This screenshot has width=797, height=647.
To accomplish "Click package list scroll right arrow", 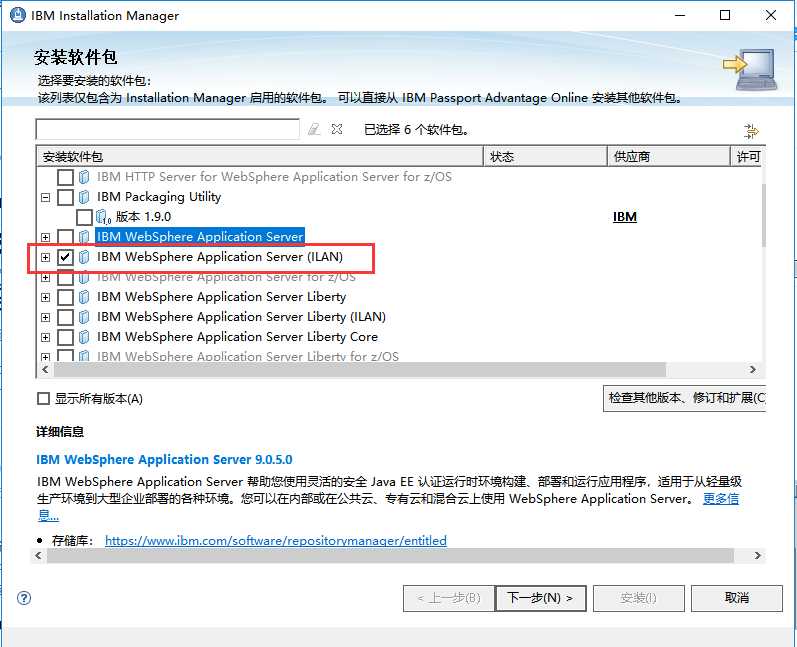I will (x=753, y=369).
